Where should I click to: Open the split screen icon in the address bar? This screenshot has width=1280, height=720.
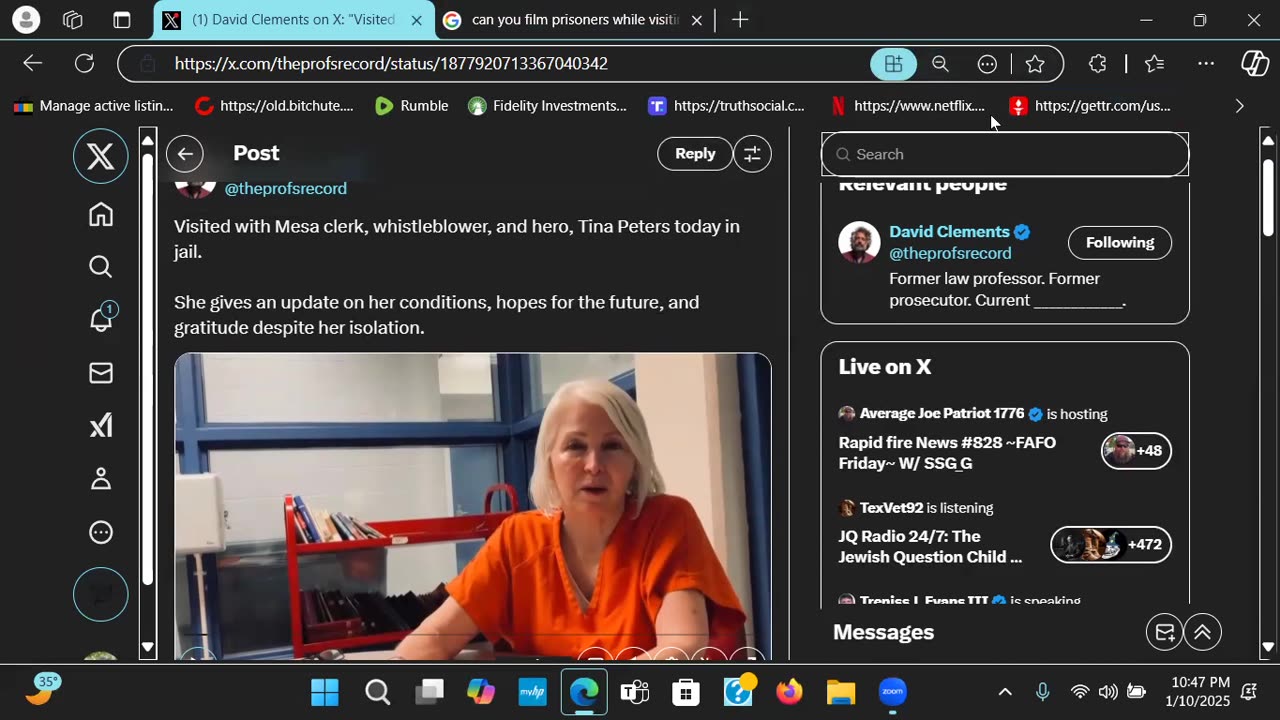tap(893, 64)
